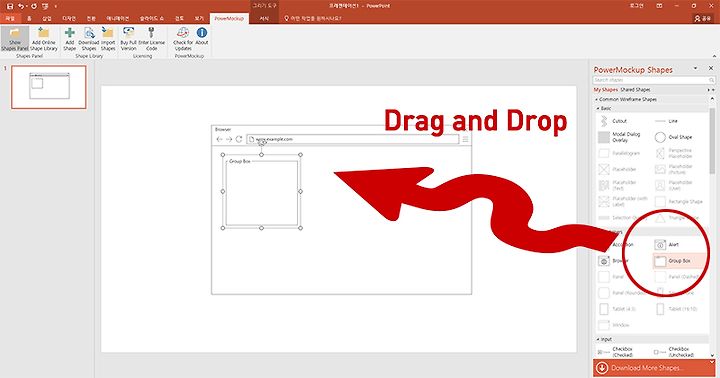Screen dimensions: 720x378
Task: Click the Add Shape green plus icon
Action: (70, 33)
